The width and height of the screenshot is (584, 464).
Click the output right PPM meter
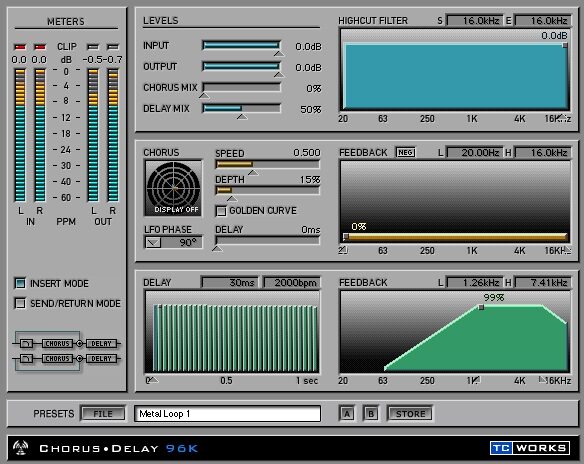tap(112, 135)
